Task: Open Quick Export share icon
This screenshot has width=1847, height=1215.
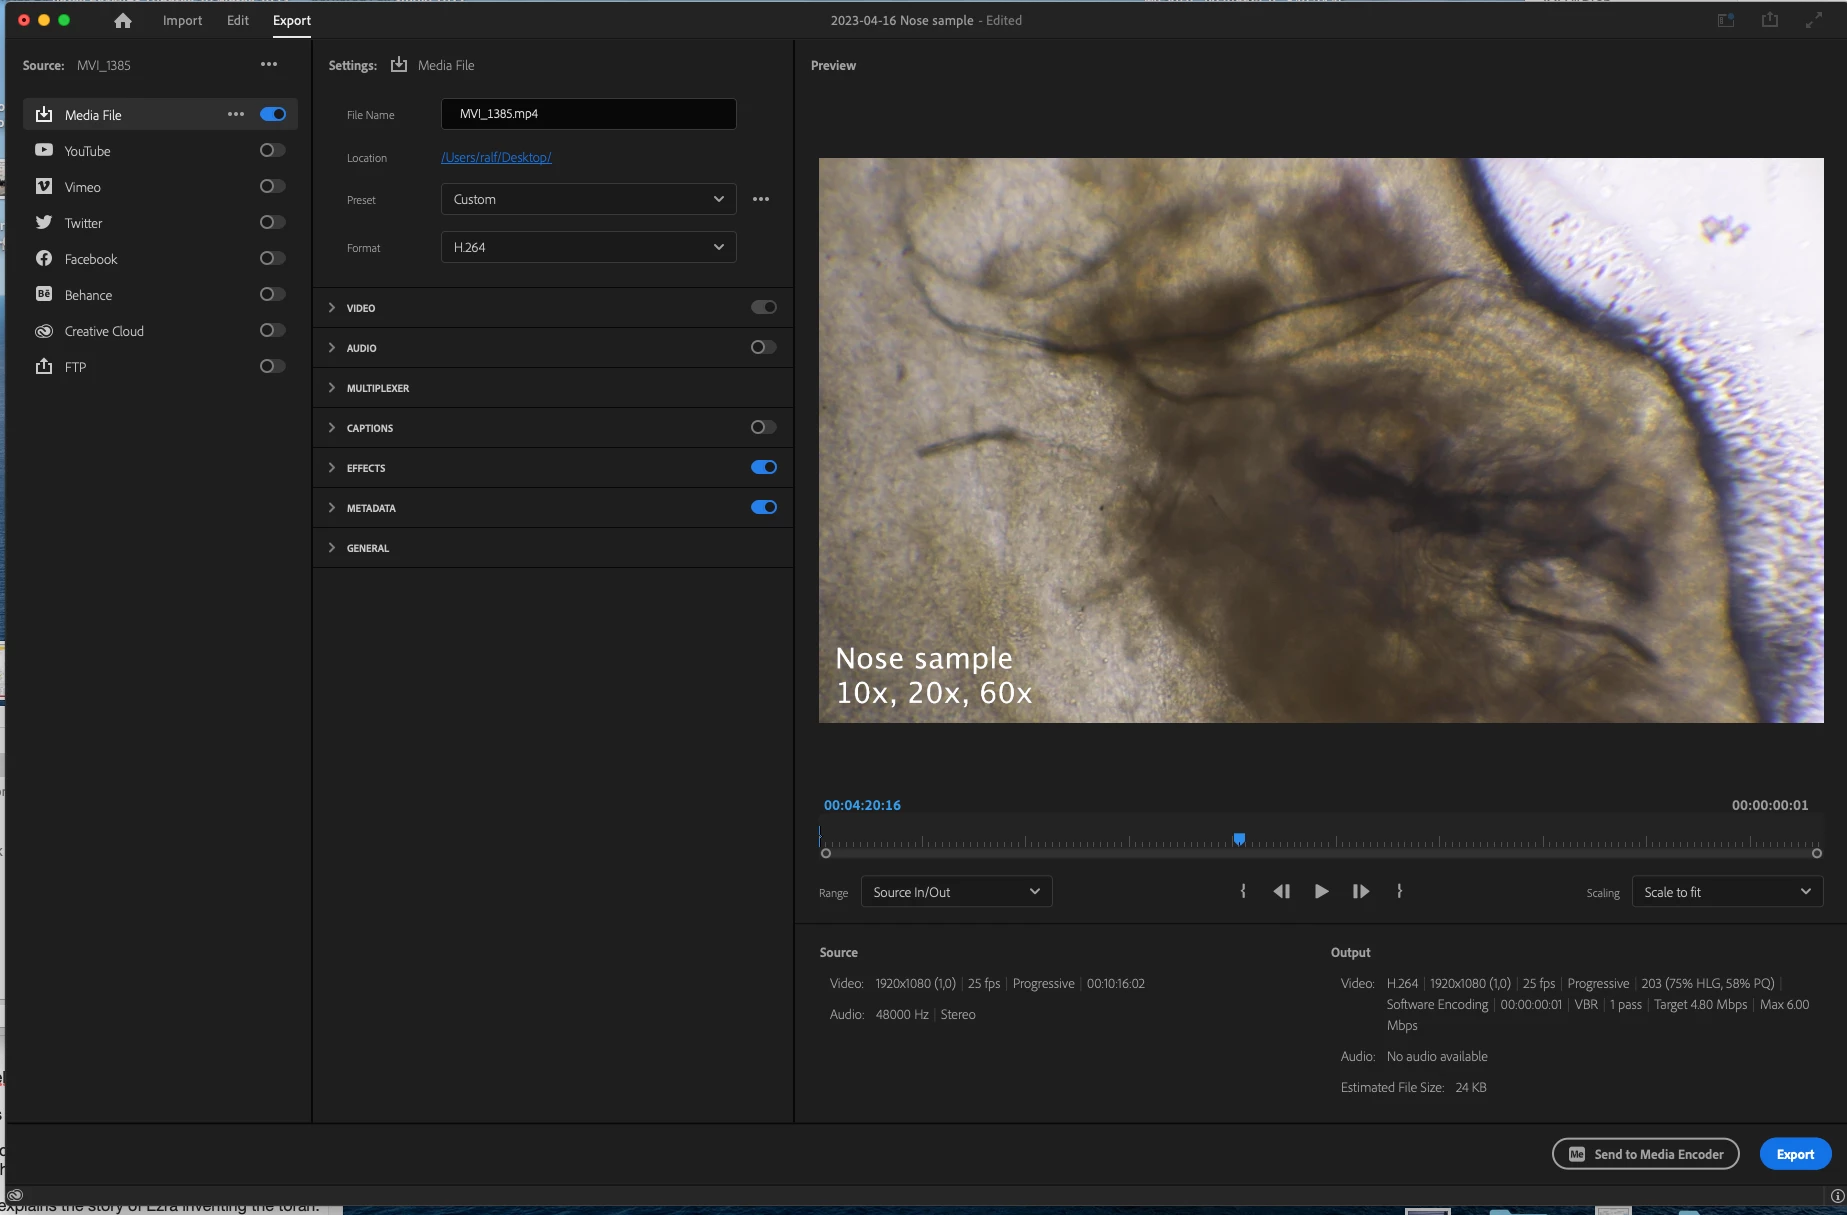Action: tap(1770, 20)
